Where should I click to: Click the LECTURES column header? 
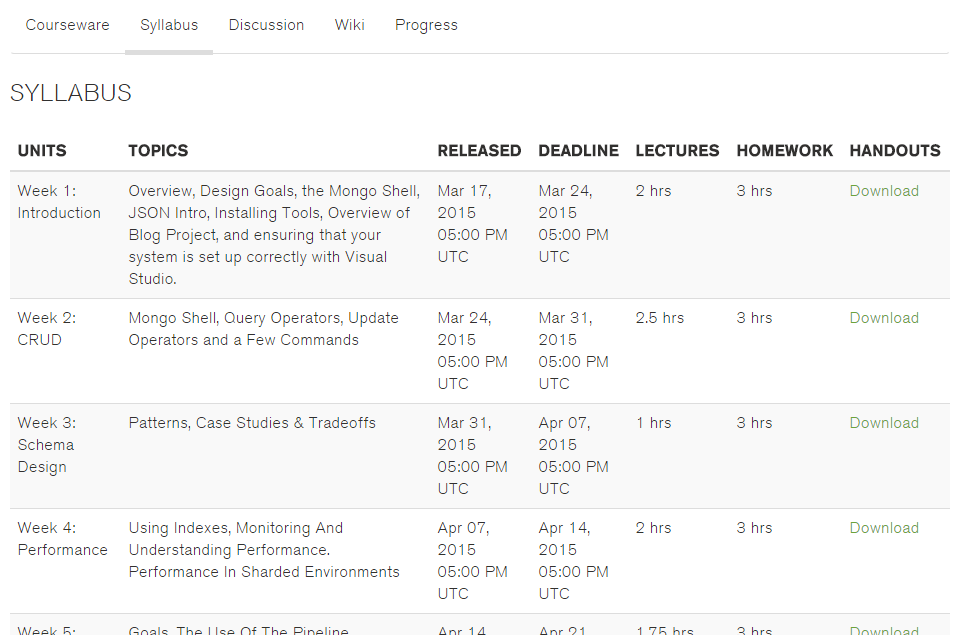(x=676, y=150)
